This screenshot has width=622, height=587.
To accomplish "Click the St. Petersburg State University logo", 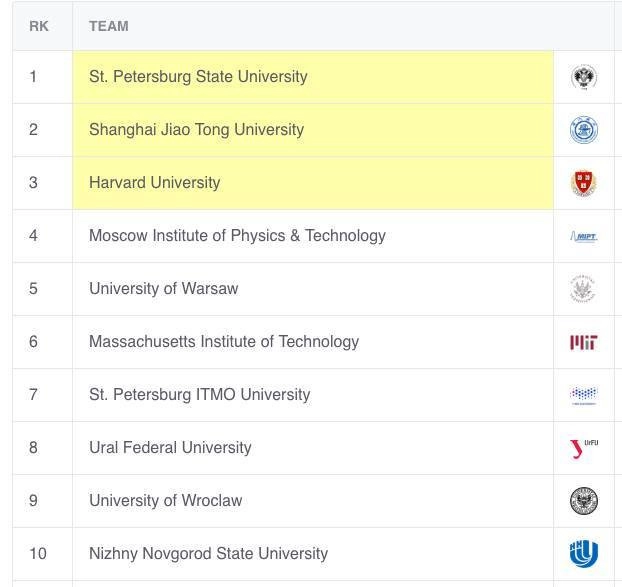I will [x=583, y=77].
